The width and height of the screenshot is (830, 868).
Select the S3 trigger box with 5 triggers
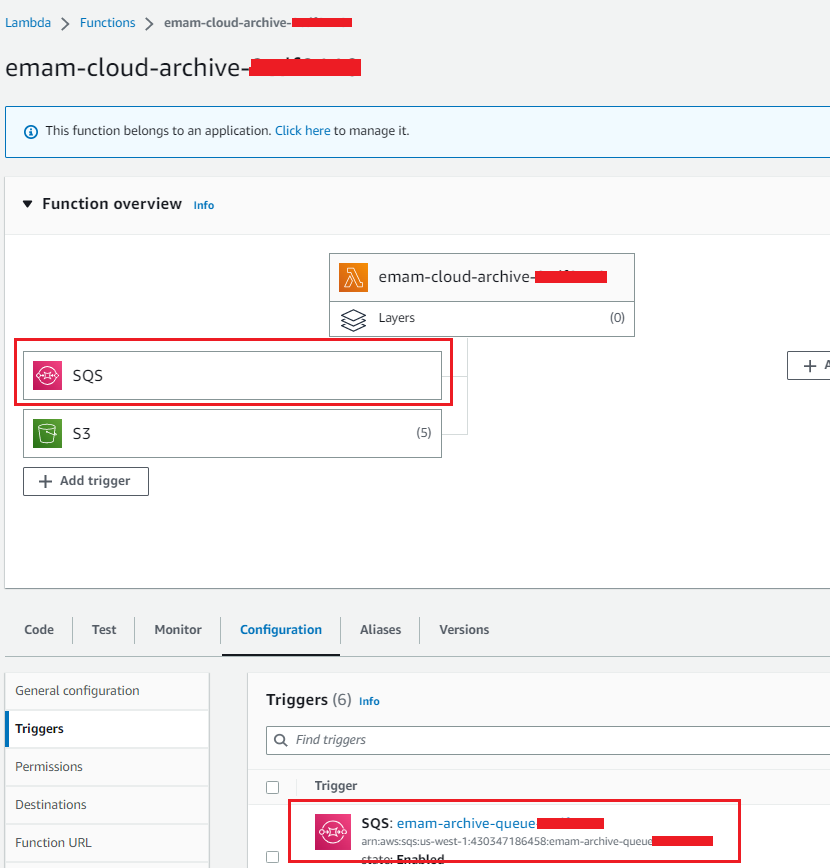point(233,433)
